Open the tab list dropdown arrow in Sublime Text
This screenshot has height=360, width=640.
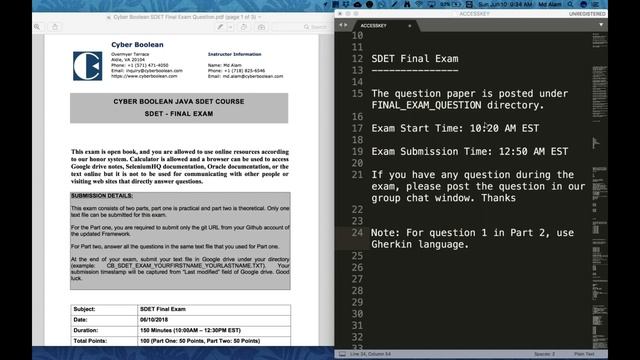click(601, 25)
